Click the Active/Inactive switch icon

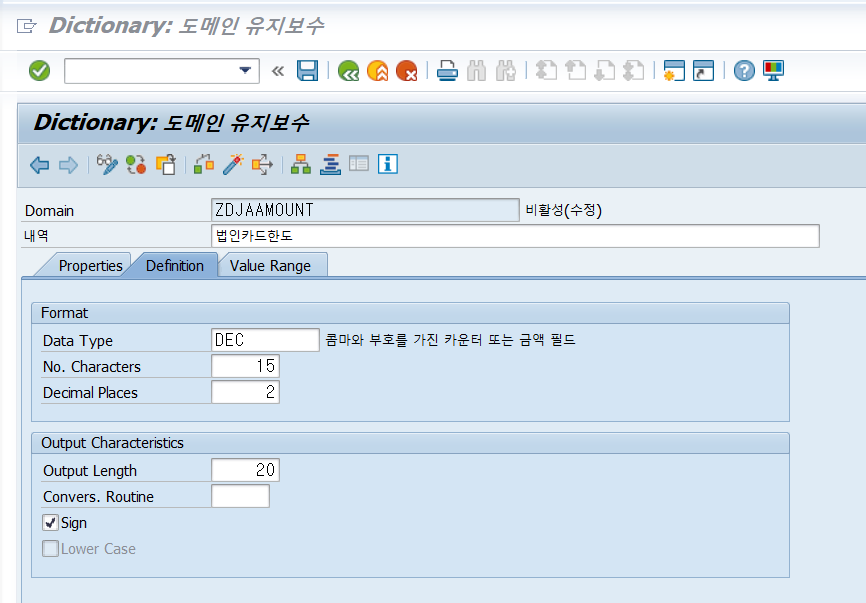pyautogui.click(x=136, y=165)
